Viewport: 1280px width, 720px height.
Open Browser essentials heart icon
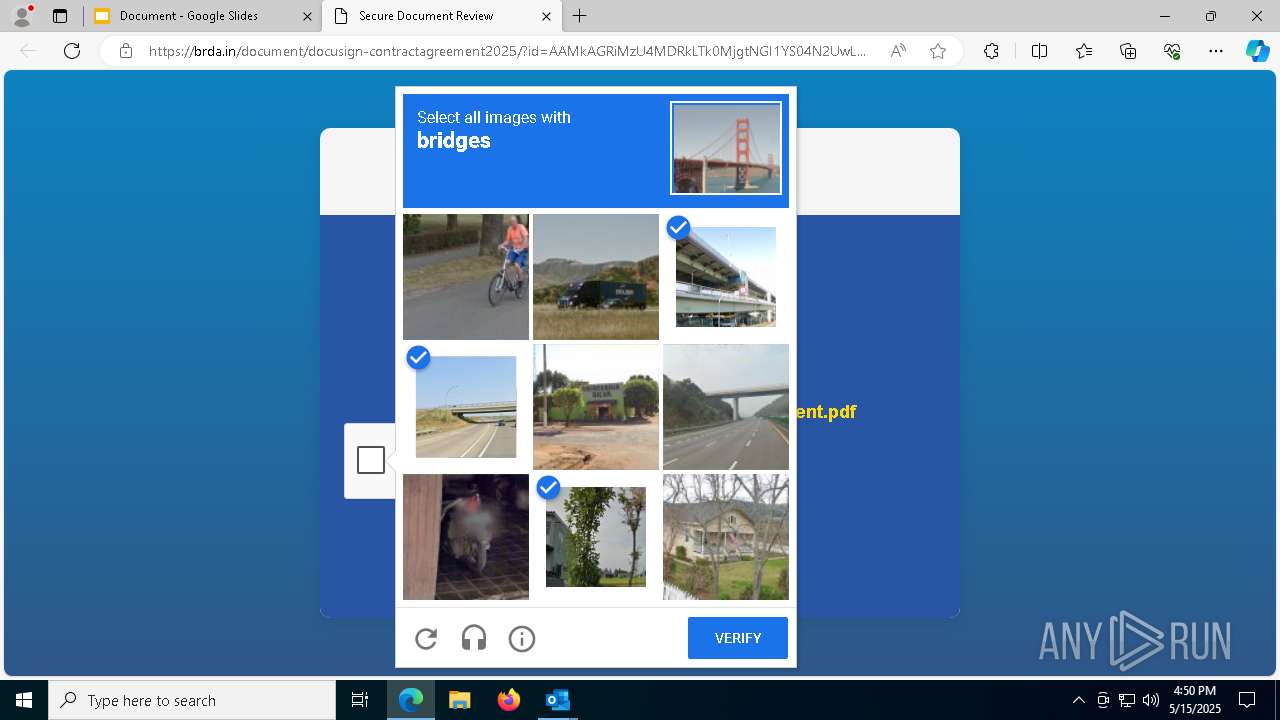[1172, 51]
